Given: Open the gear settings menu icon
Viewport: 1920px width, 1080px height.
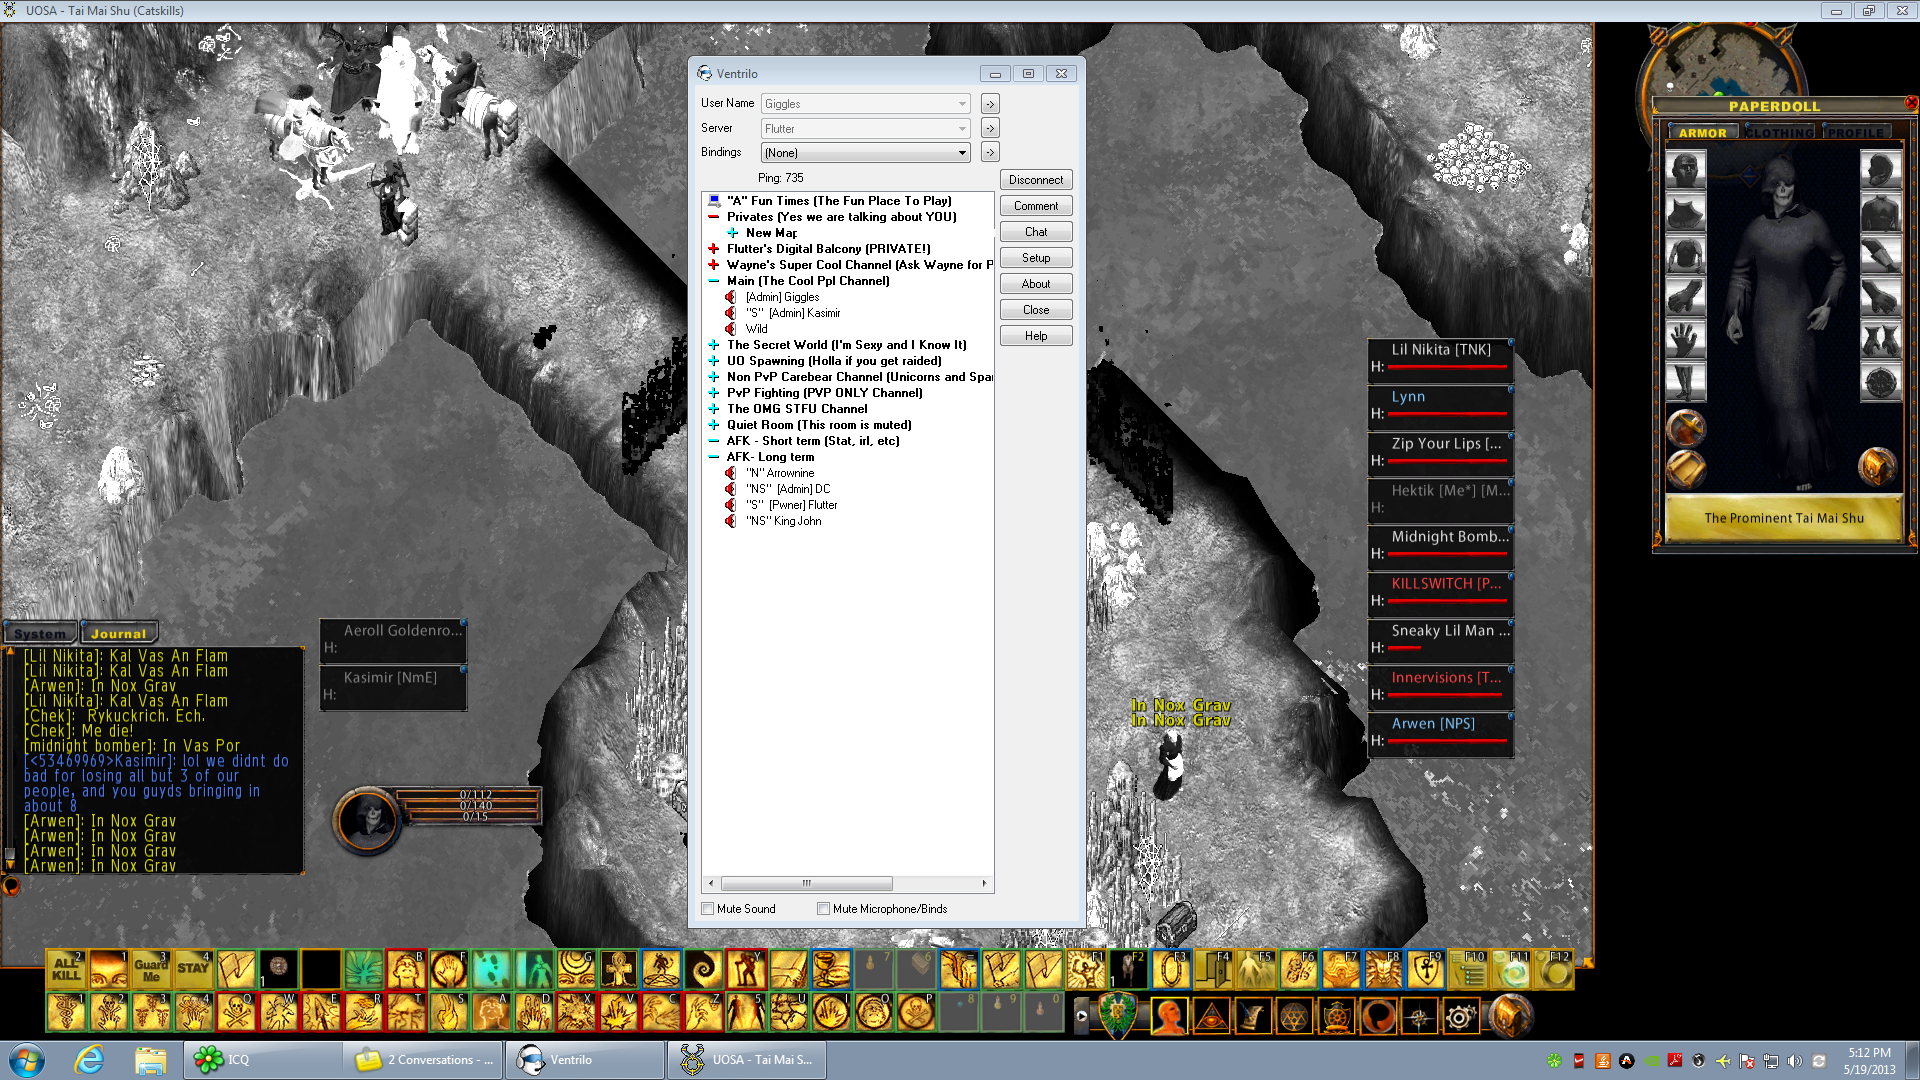Looking at the screenshot, I should [x=1460, y=1017].
